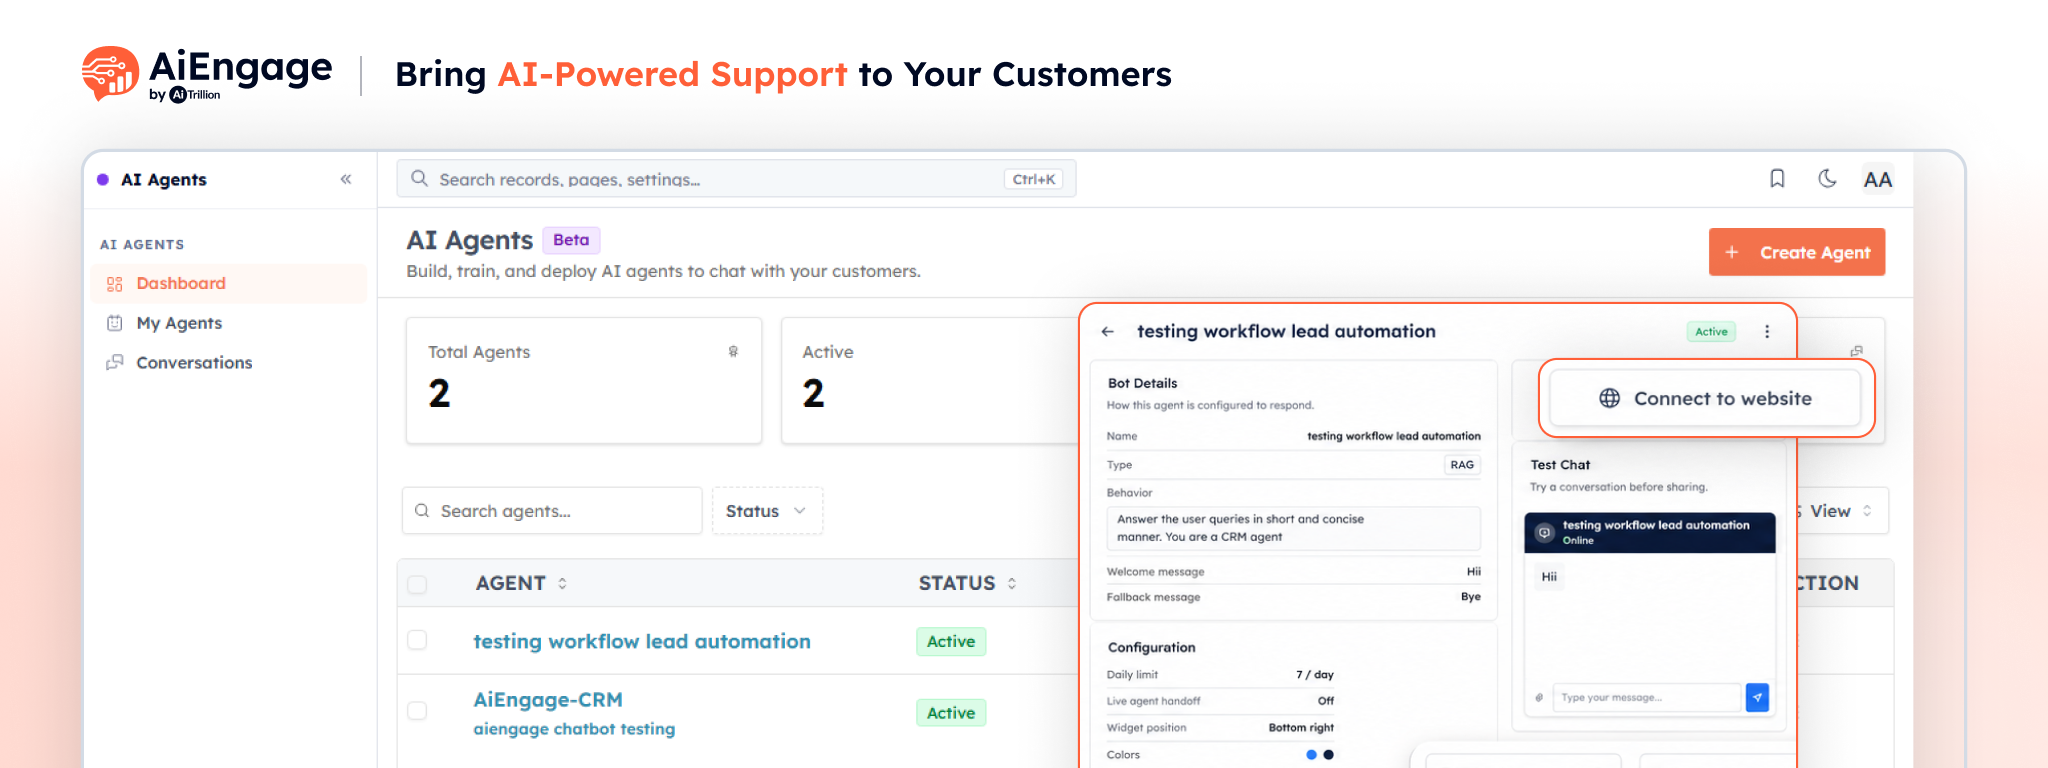
Task: Click the Active agents count card
Action: [x=930, y=380]
